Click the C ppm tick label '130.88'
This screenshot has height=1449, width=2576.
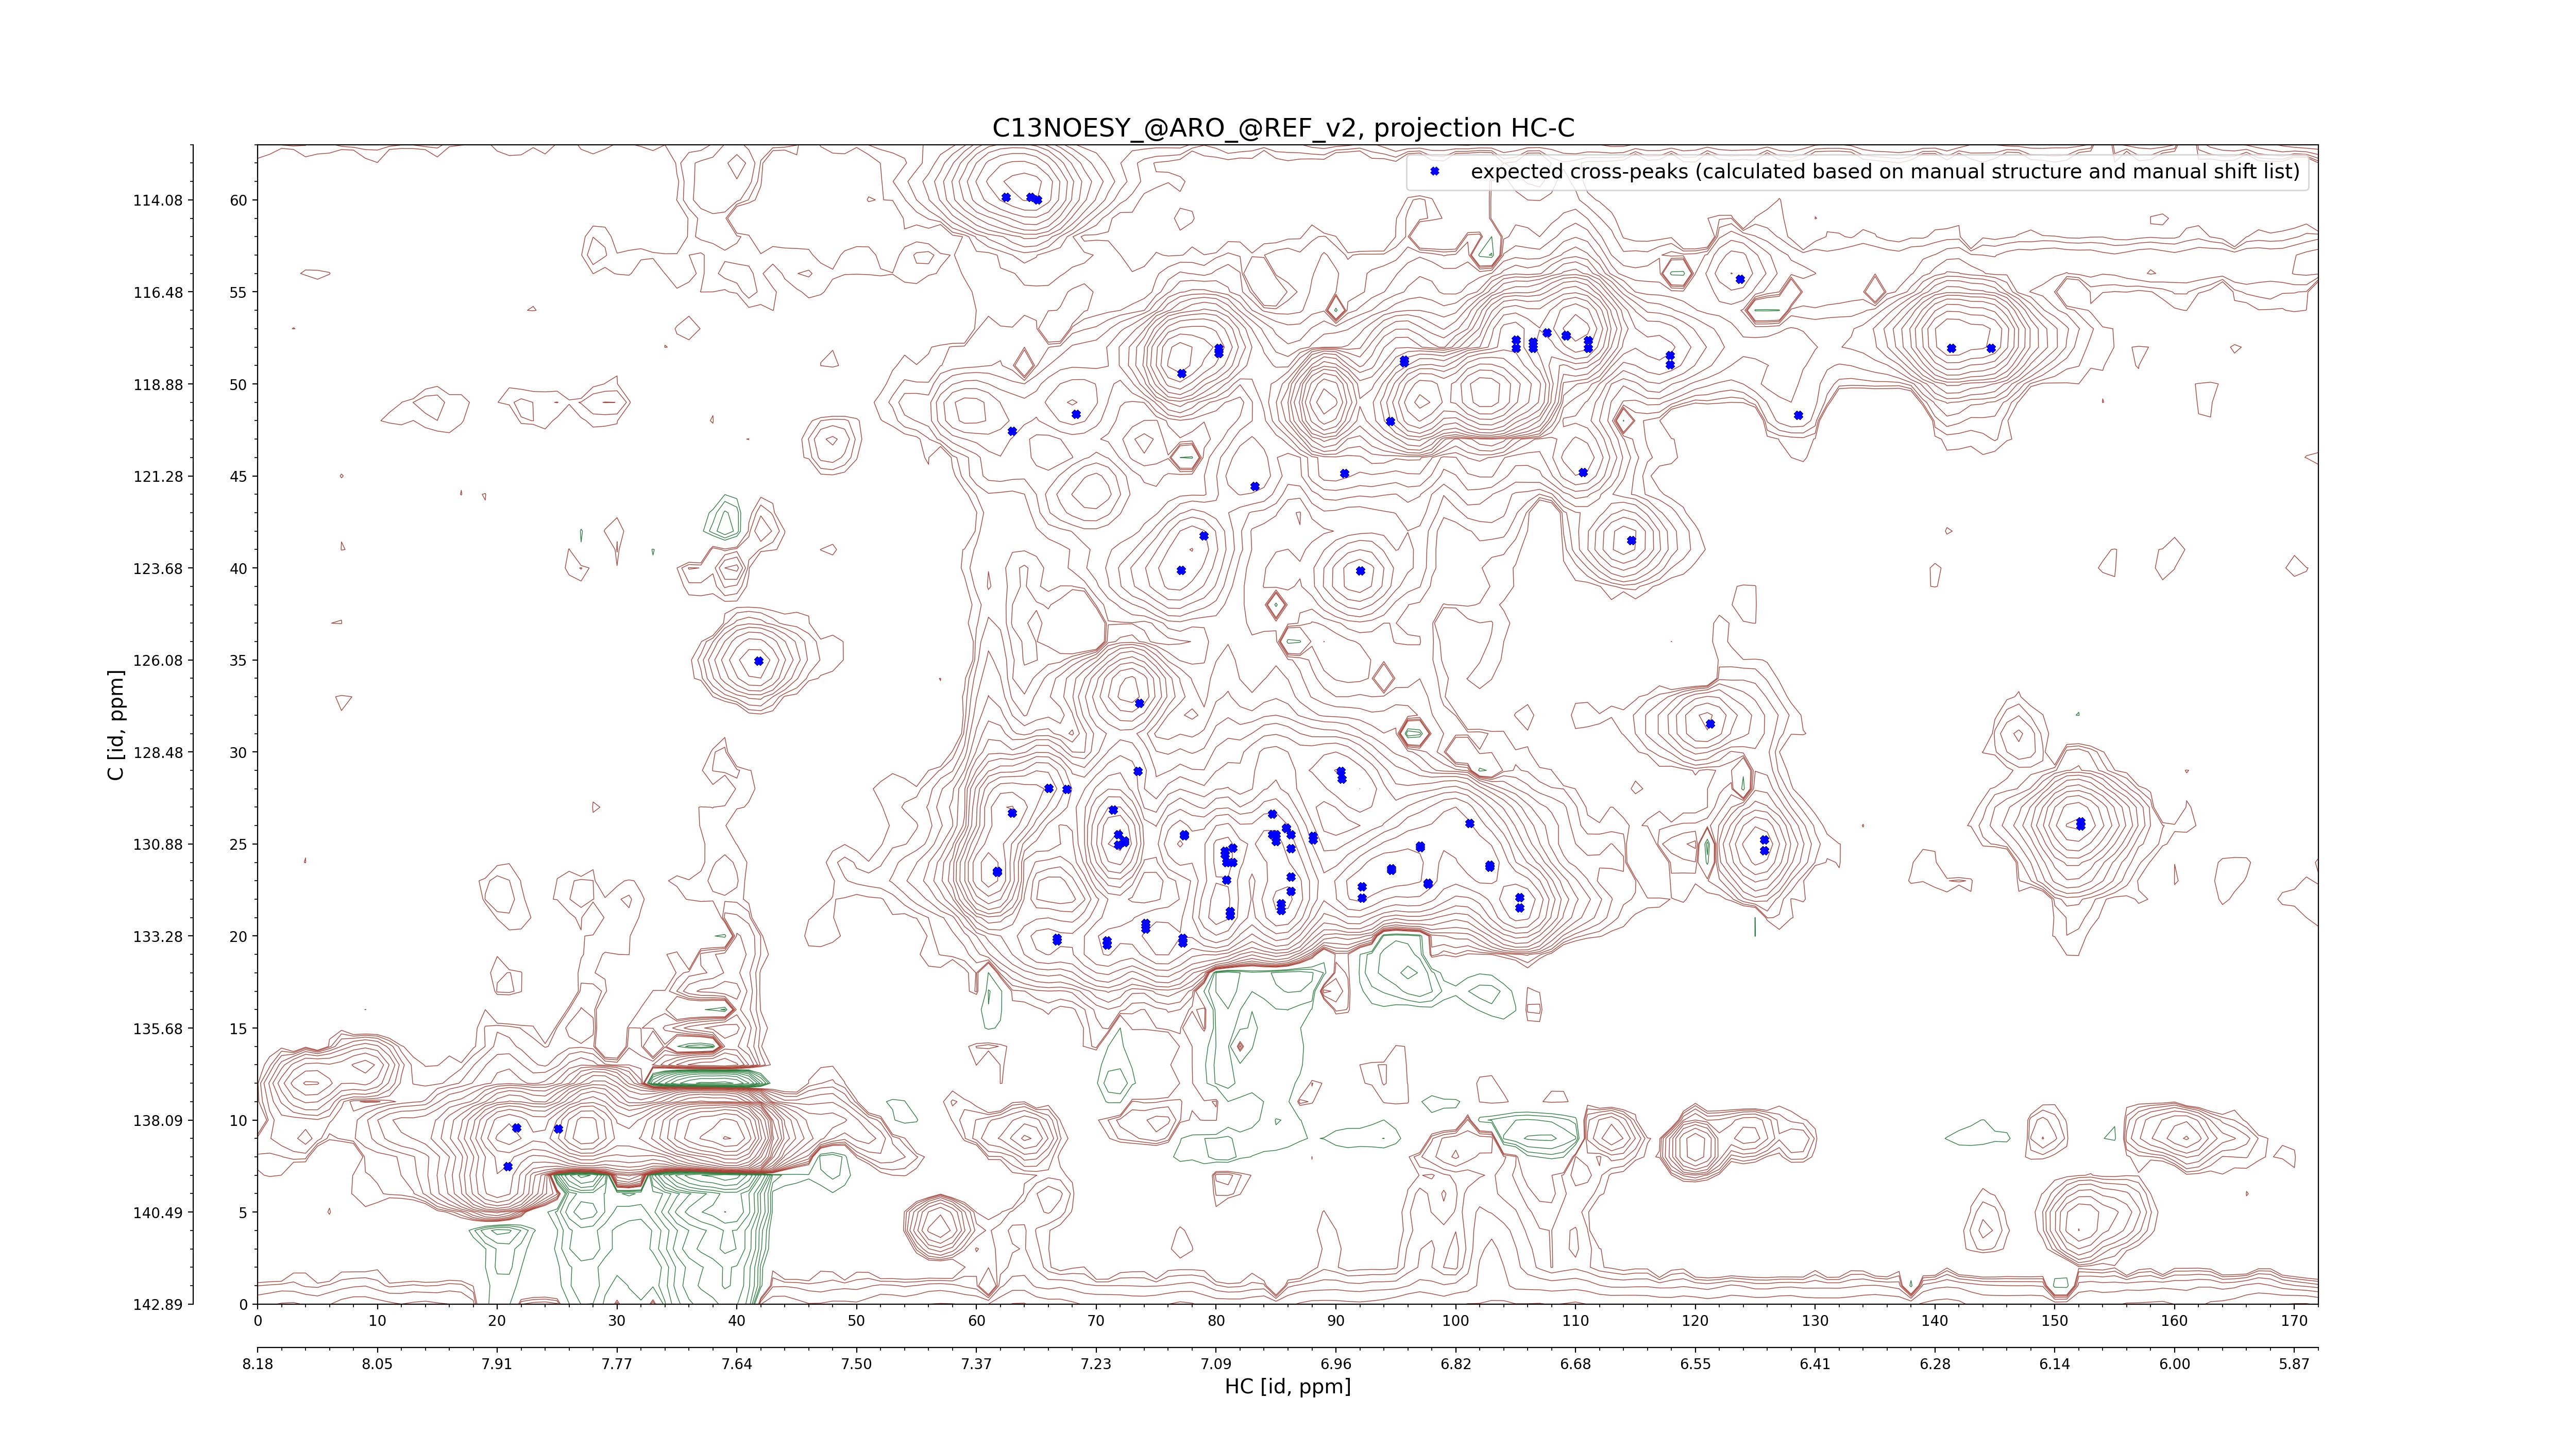158,844
